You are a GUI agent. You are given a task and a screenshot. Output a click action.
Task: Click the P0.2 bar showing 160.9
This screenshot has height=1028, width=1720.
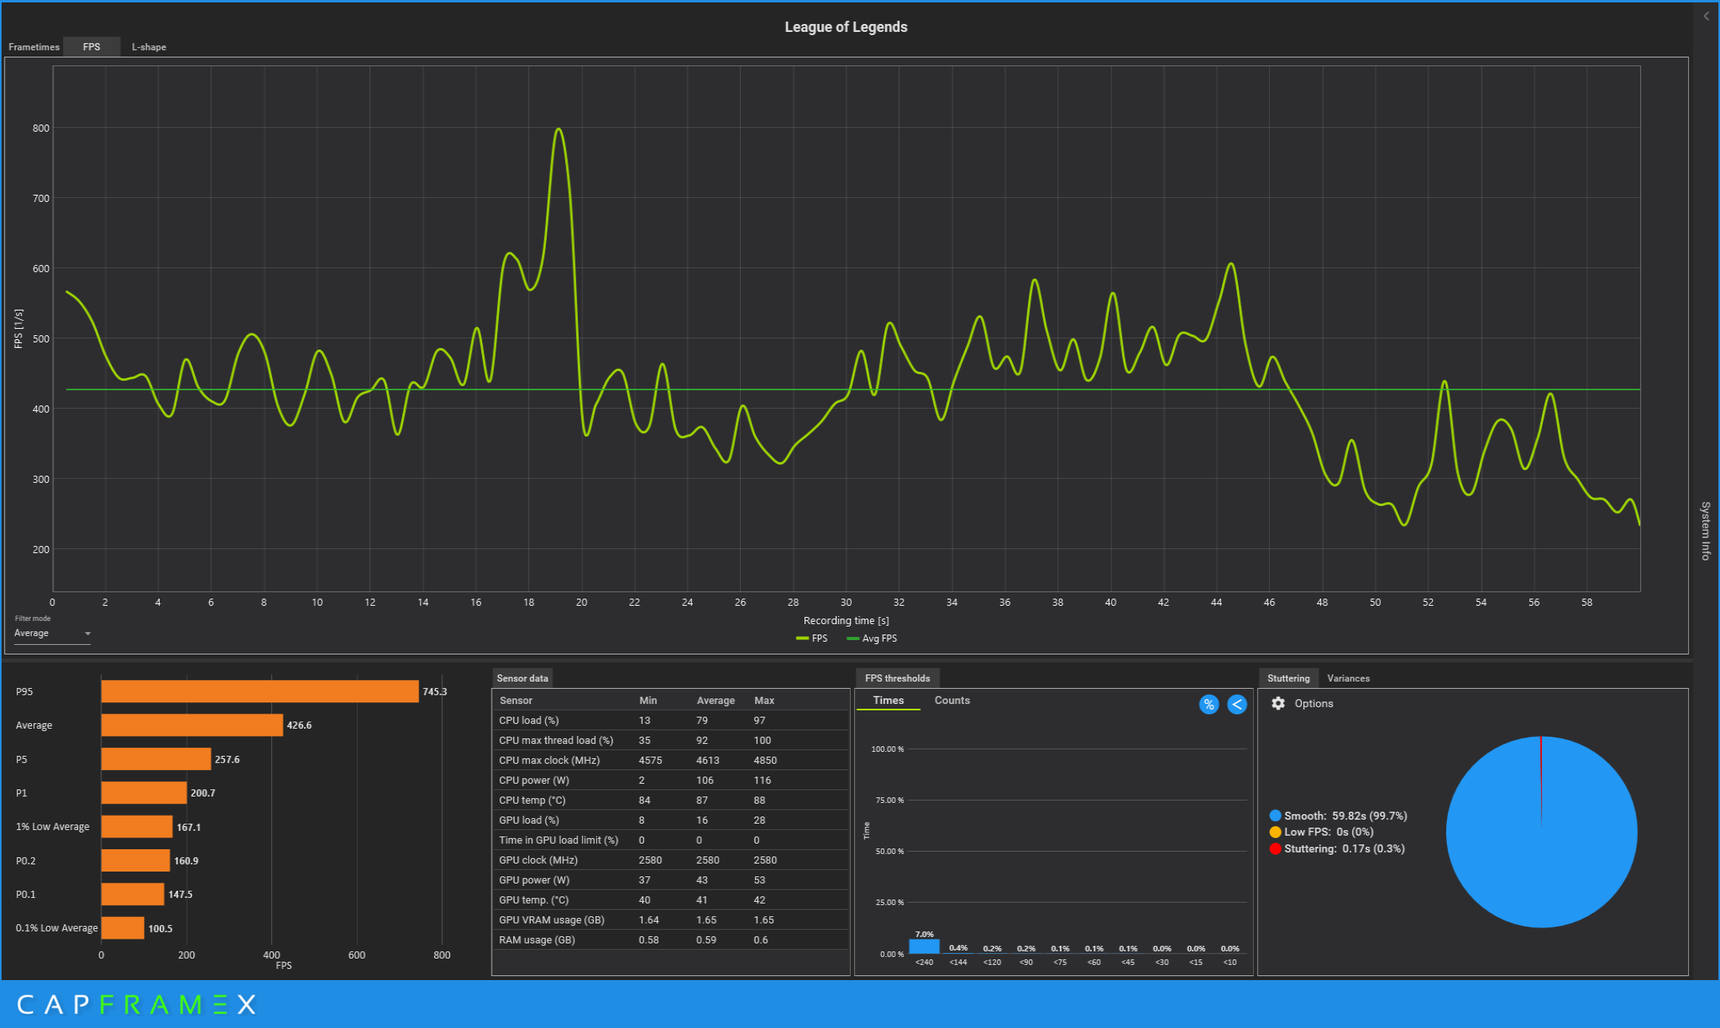click(135, 860)
